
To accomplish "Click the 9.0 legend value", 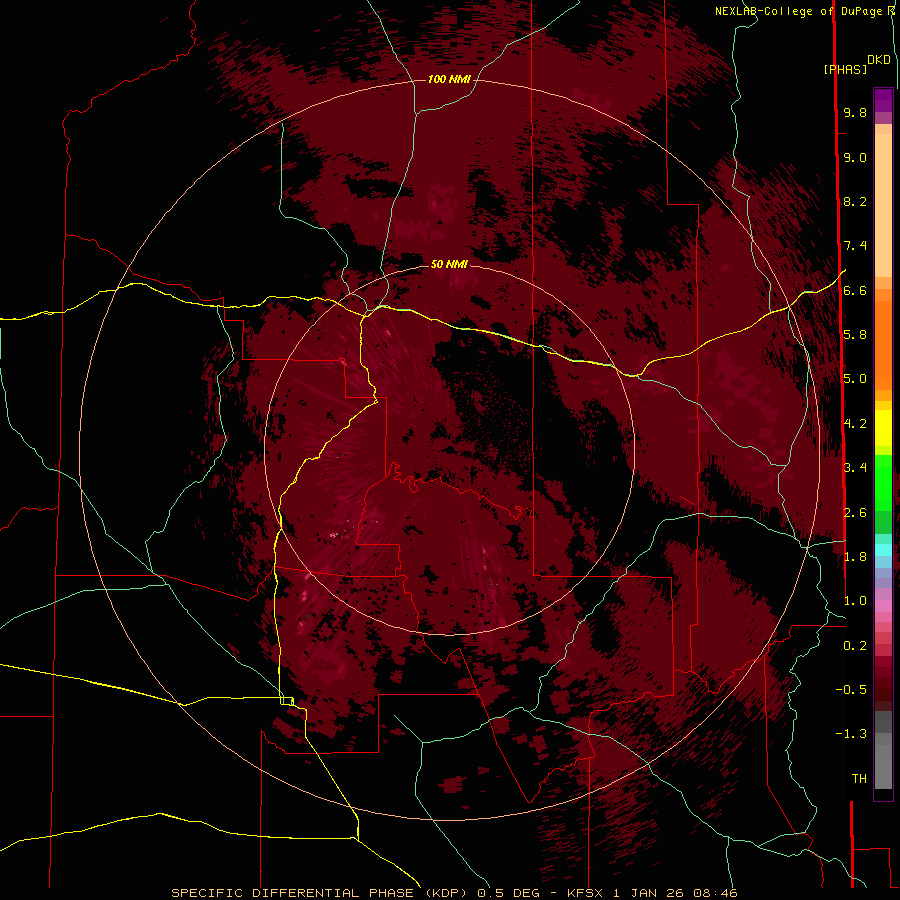I will coord(855,157).
